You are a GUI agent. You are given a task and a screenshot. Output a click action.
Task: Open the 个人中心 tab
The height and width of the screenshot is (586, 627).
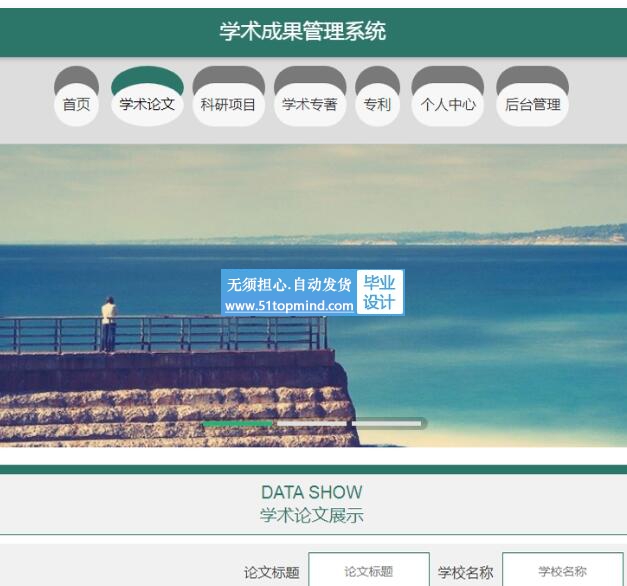tap(448, 96)
